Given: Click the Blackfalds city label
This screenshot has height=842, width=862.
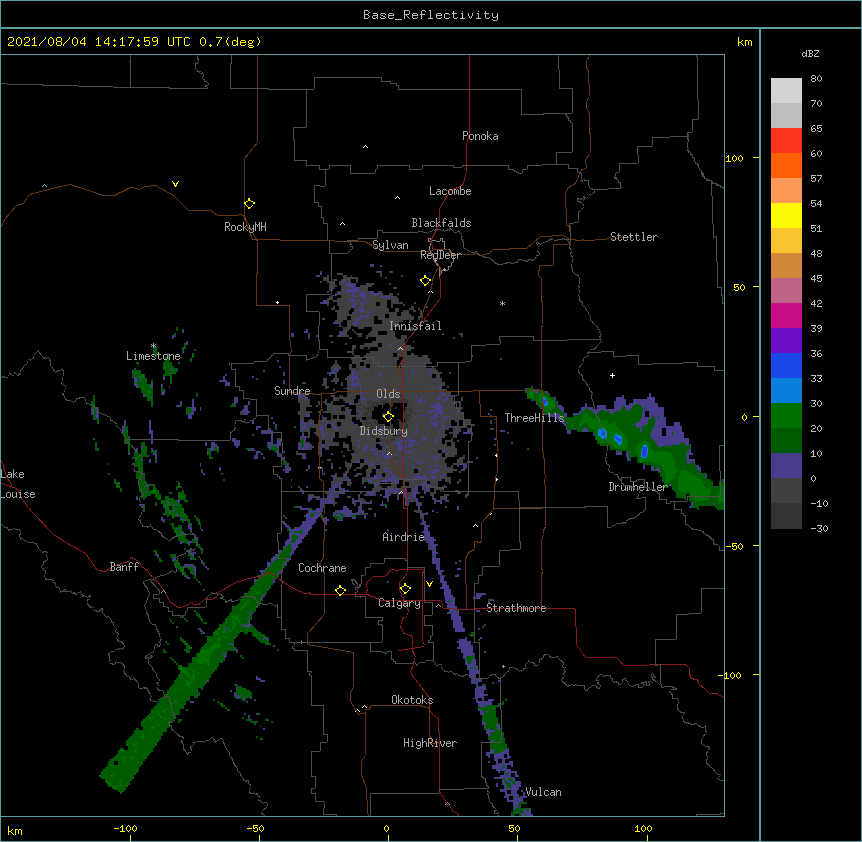Looking at the screenshot, I should point(441,223).
